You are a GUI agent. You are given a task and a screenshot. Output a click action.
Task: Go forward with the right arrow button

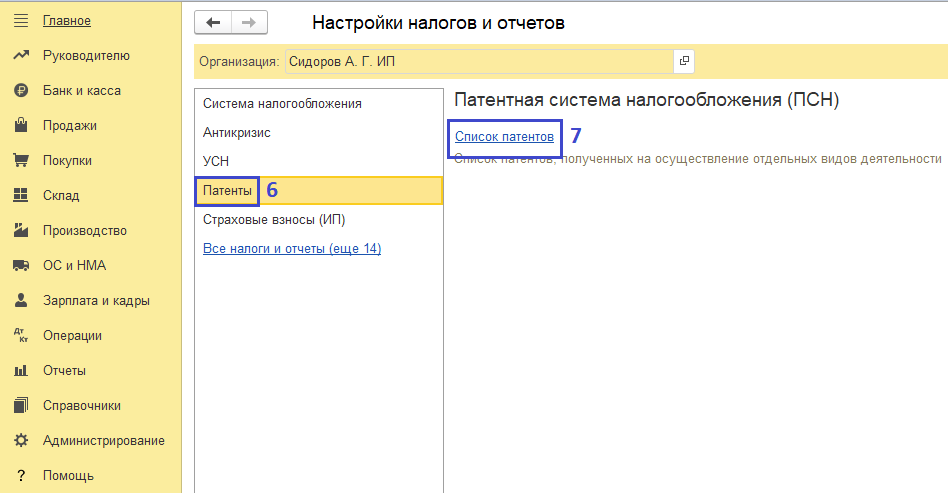click(x=249, y=23)
